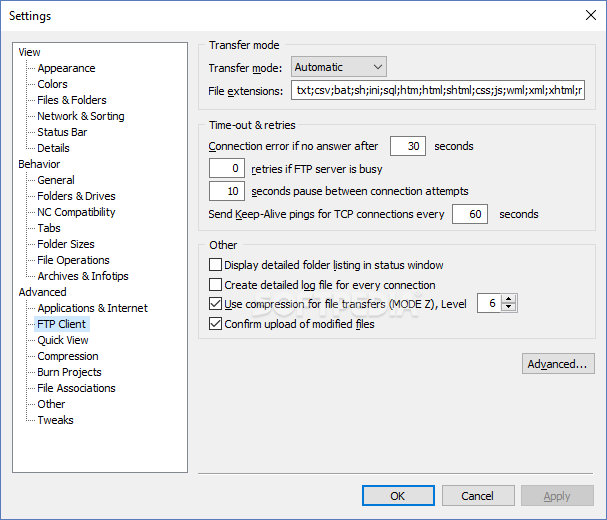The width and height of the screenshot is (607, 520).
Task: Open Quick View settings
Action: point(63,340)
